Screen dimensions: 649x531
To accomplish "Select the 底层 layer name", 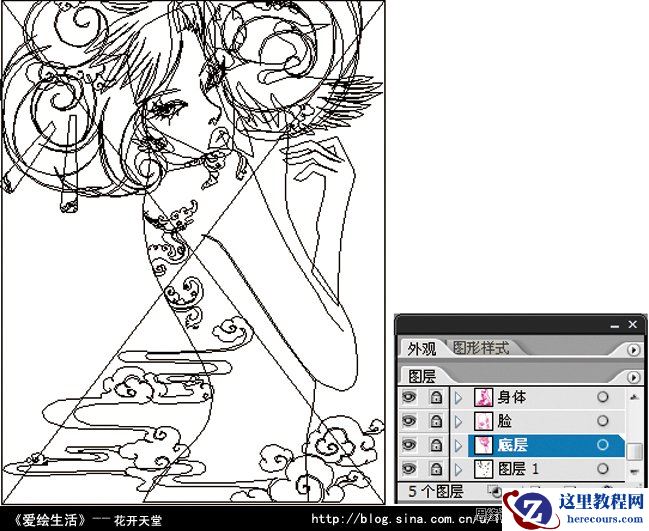I will (x=513, y=445).
